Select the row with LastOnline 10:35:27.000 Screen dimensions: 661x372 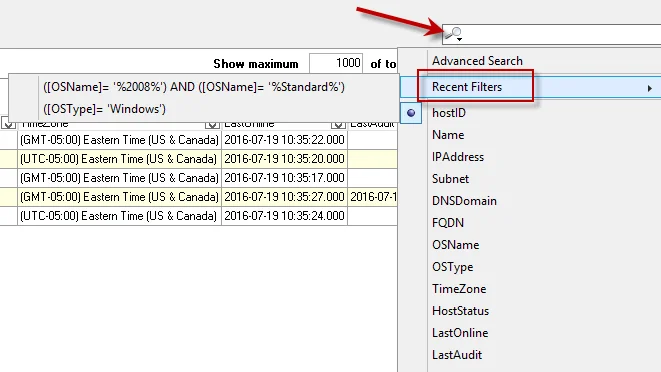coord(199,197)
